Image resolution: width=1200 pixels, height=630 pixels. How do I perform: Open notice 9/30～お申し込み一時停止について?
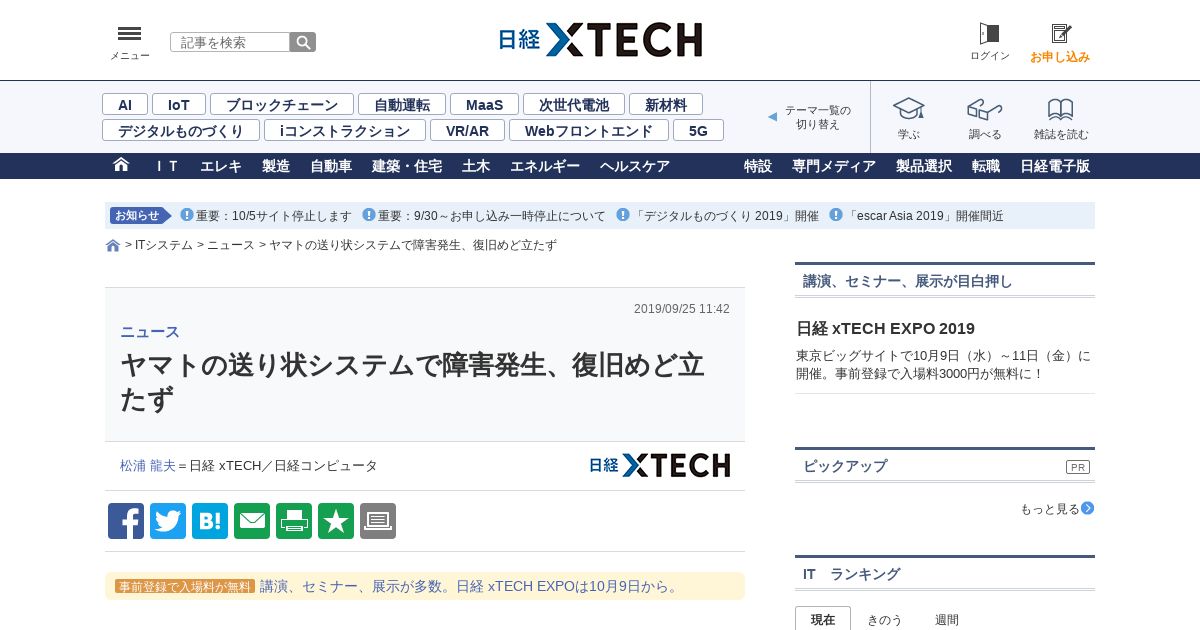(491, 216)
